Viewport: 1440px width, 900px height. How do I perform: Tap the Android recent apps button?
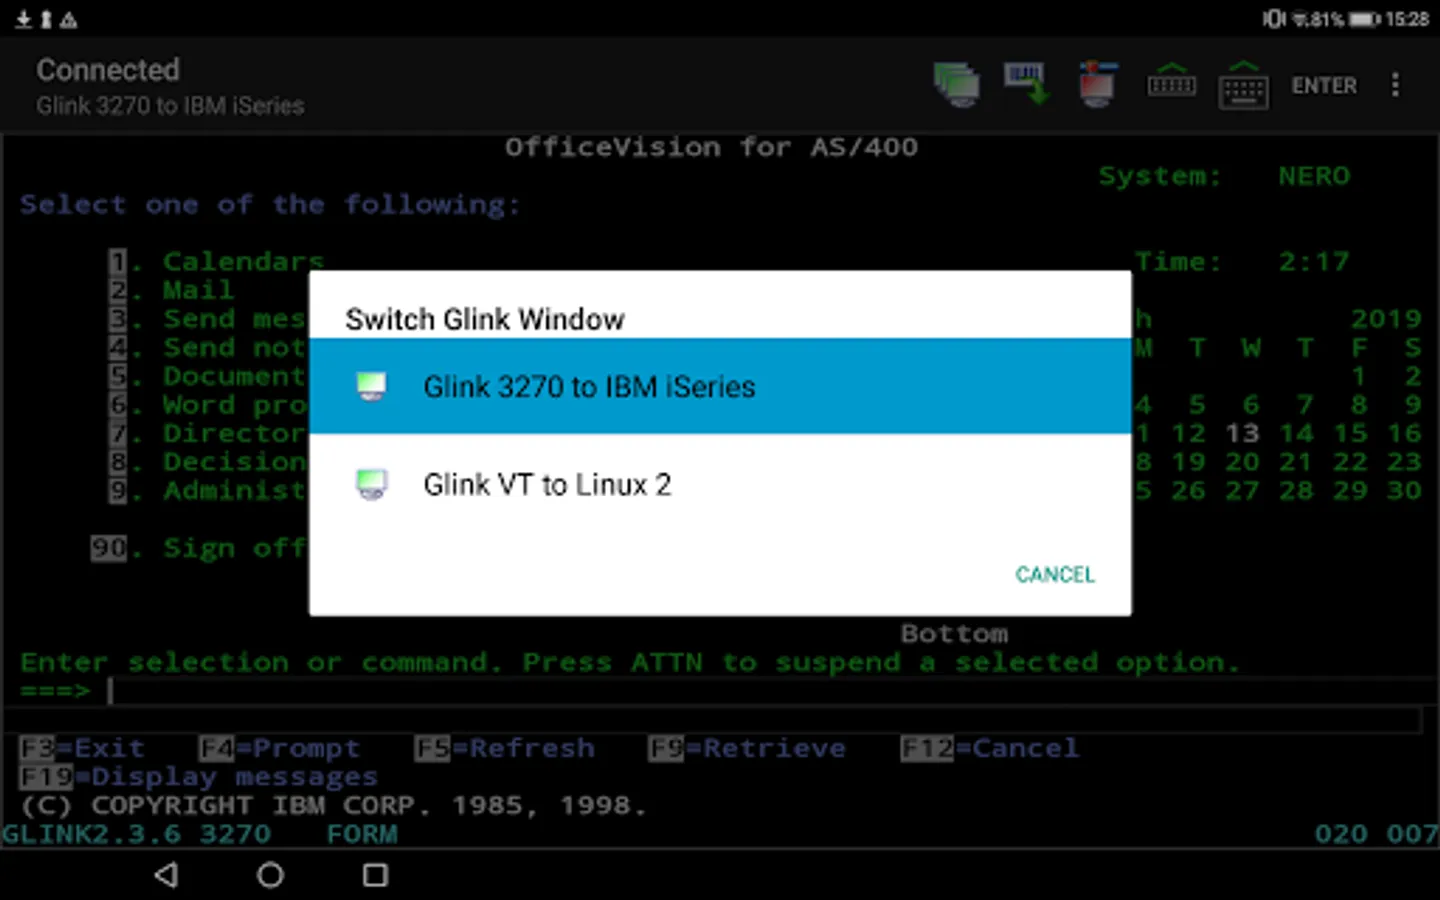click(375, 875)
